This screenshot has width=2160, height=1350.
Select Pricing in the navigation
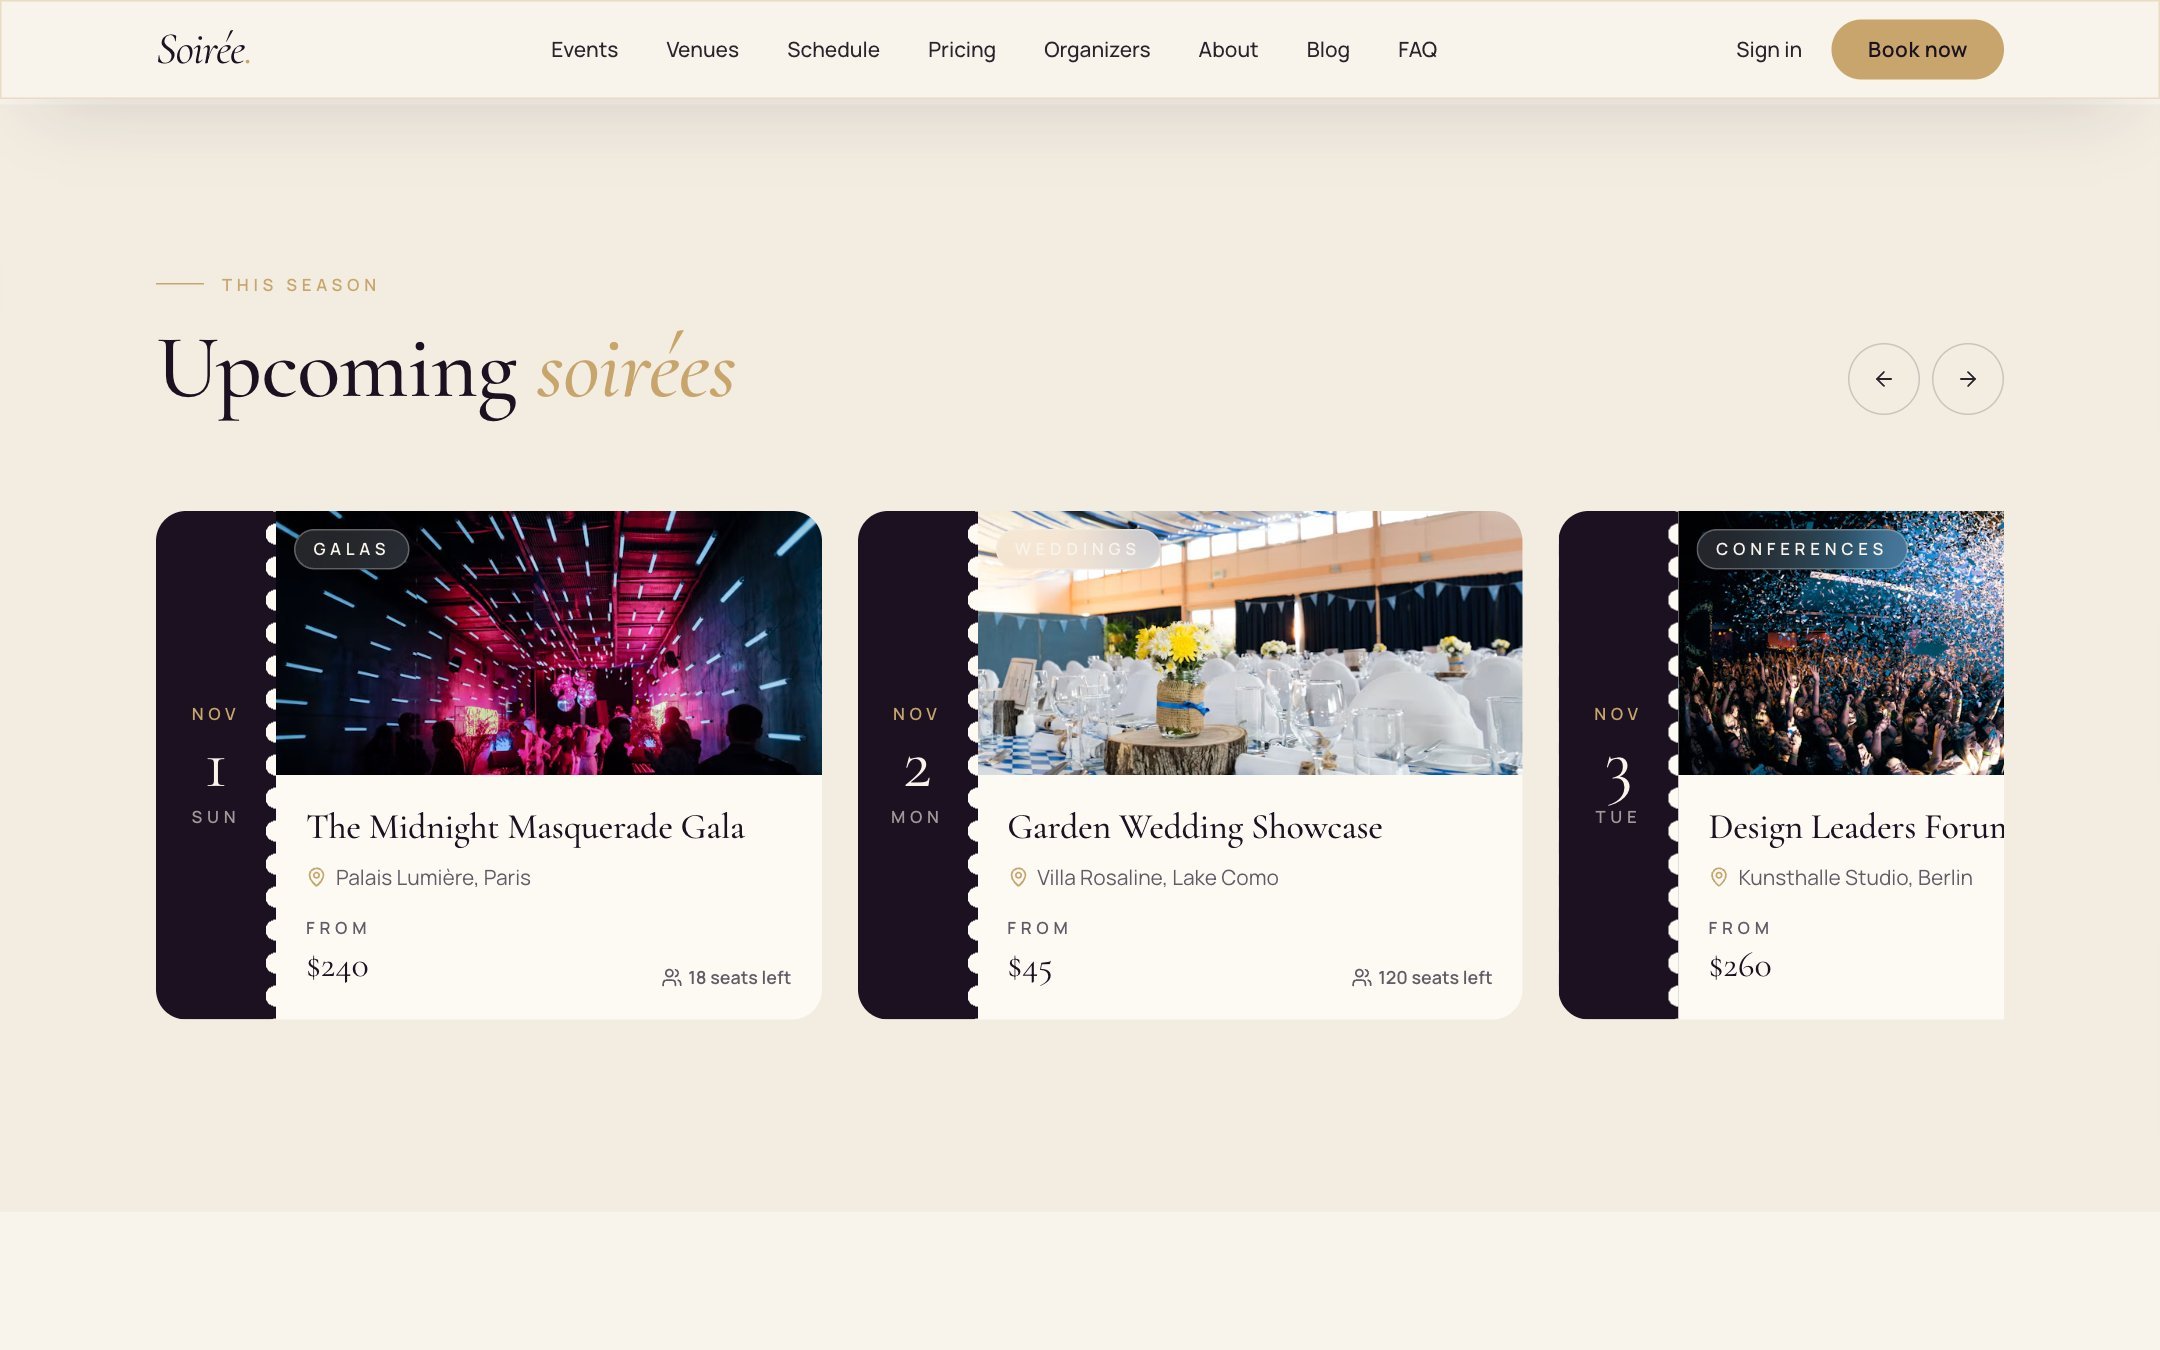click(961, 49)
